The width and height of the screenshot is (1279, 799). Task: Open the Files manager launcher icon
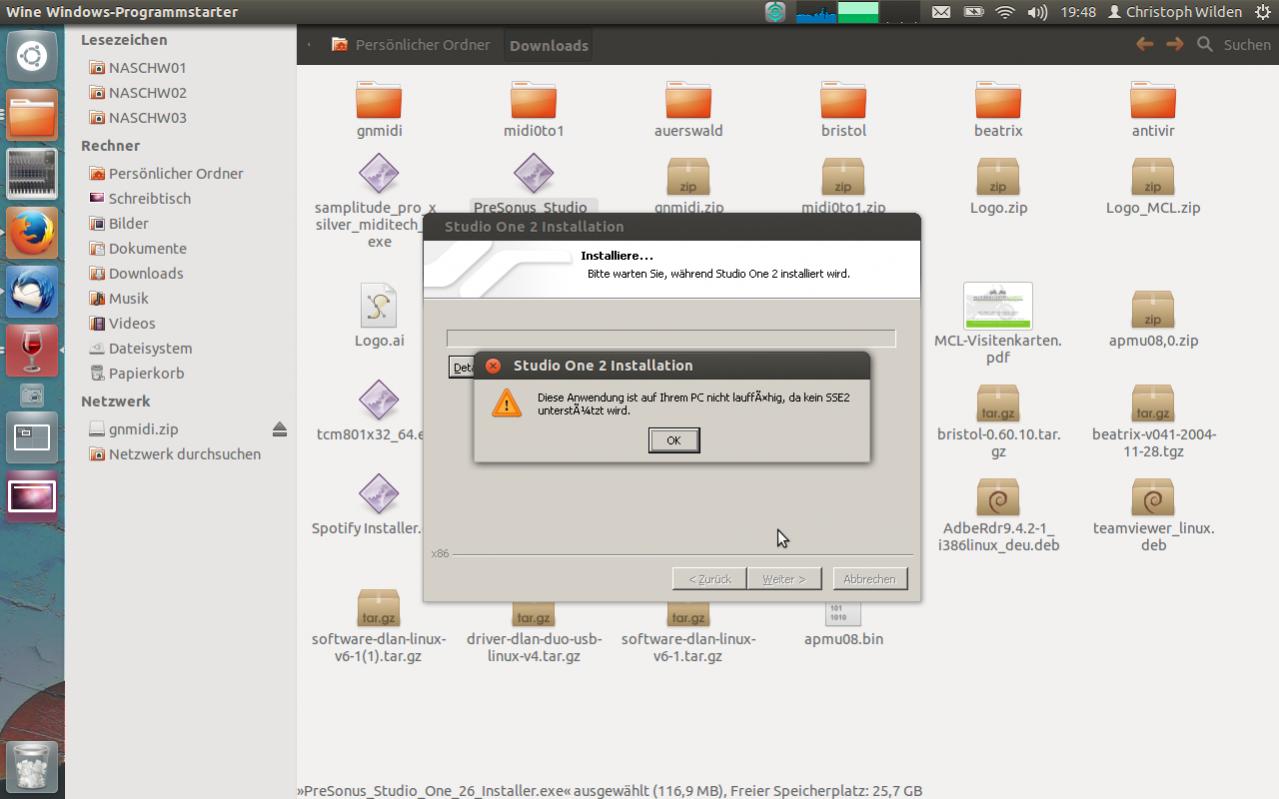[x=32, y=115]
